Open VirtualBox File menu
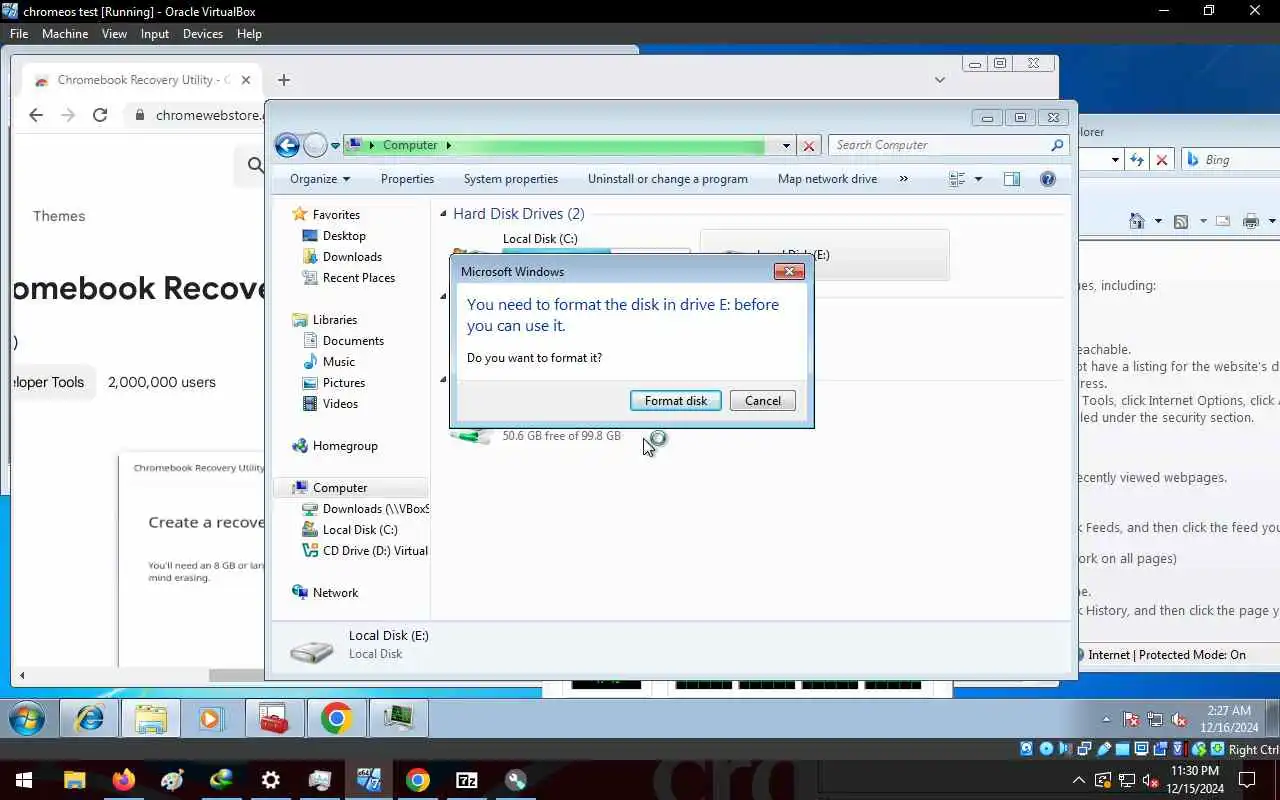The image size is (1280, 800). (19, 33)
